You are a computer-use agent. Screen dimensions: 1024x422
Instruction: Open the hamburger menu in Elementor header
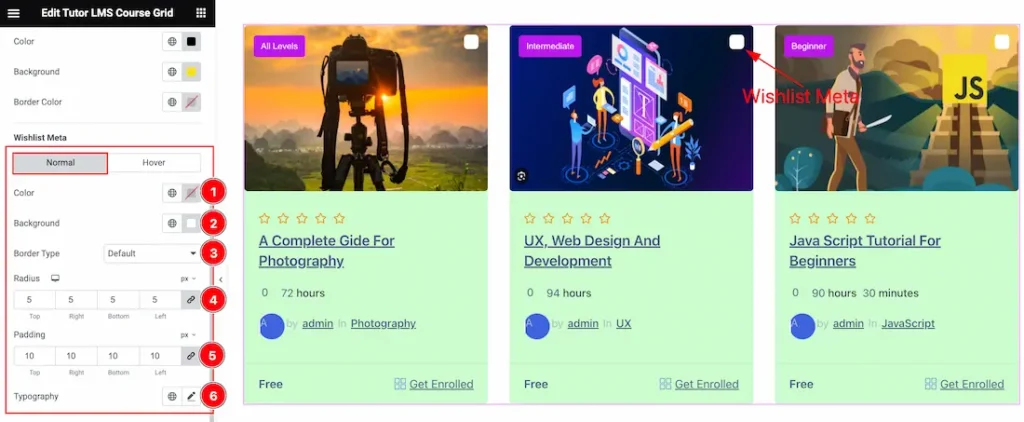pyautogui.click(x=14, y=13)
